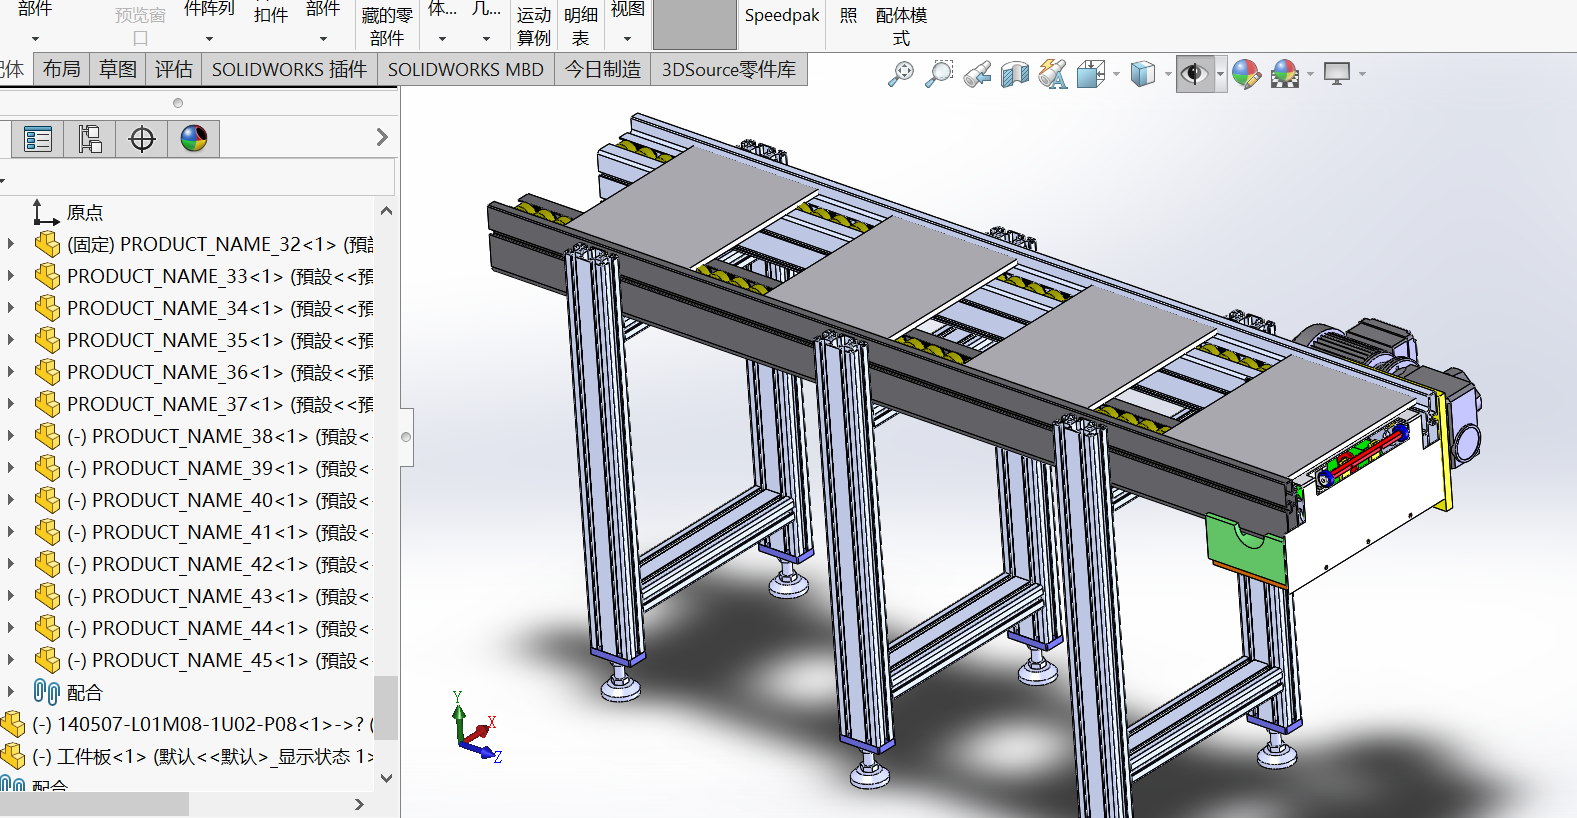Open View Settings monitor icon
This screenshot has height=818, width=1577.
[x=1337, y=74]
